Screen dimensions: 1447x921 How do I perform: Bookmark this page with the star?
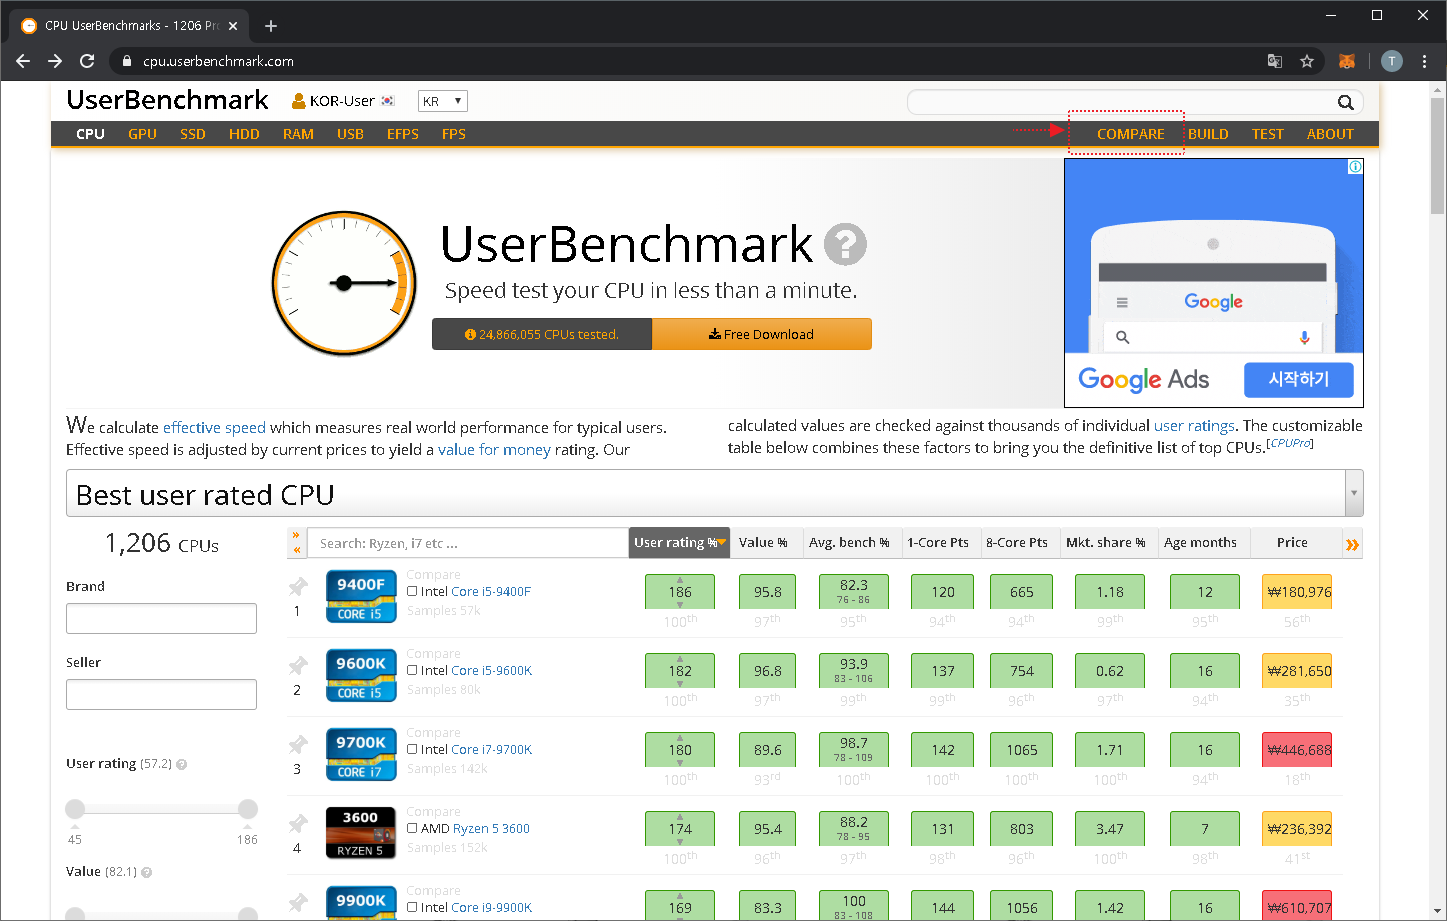1307,61
